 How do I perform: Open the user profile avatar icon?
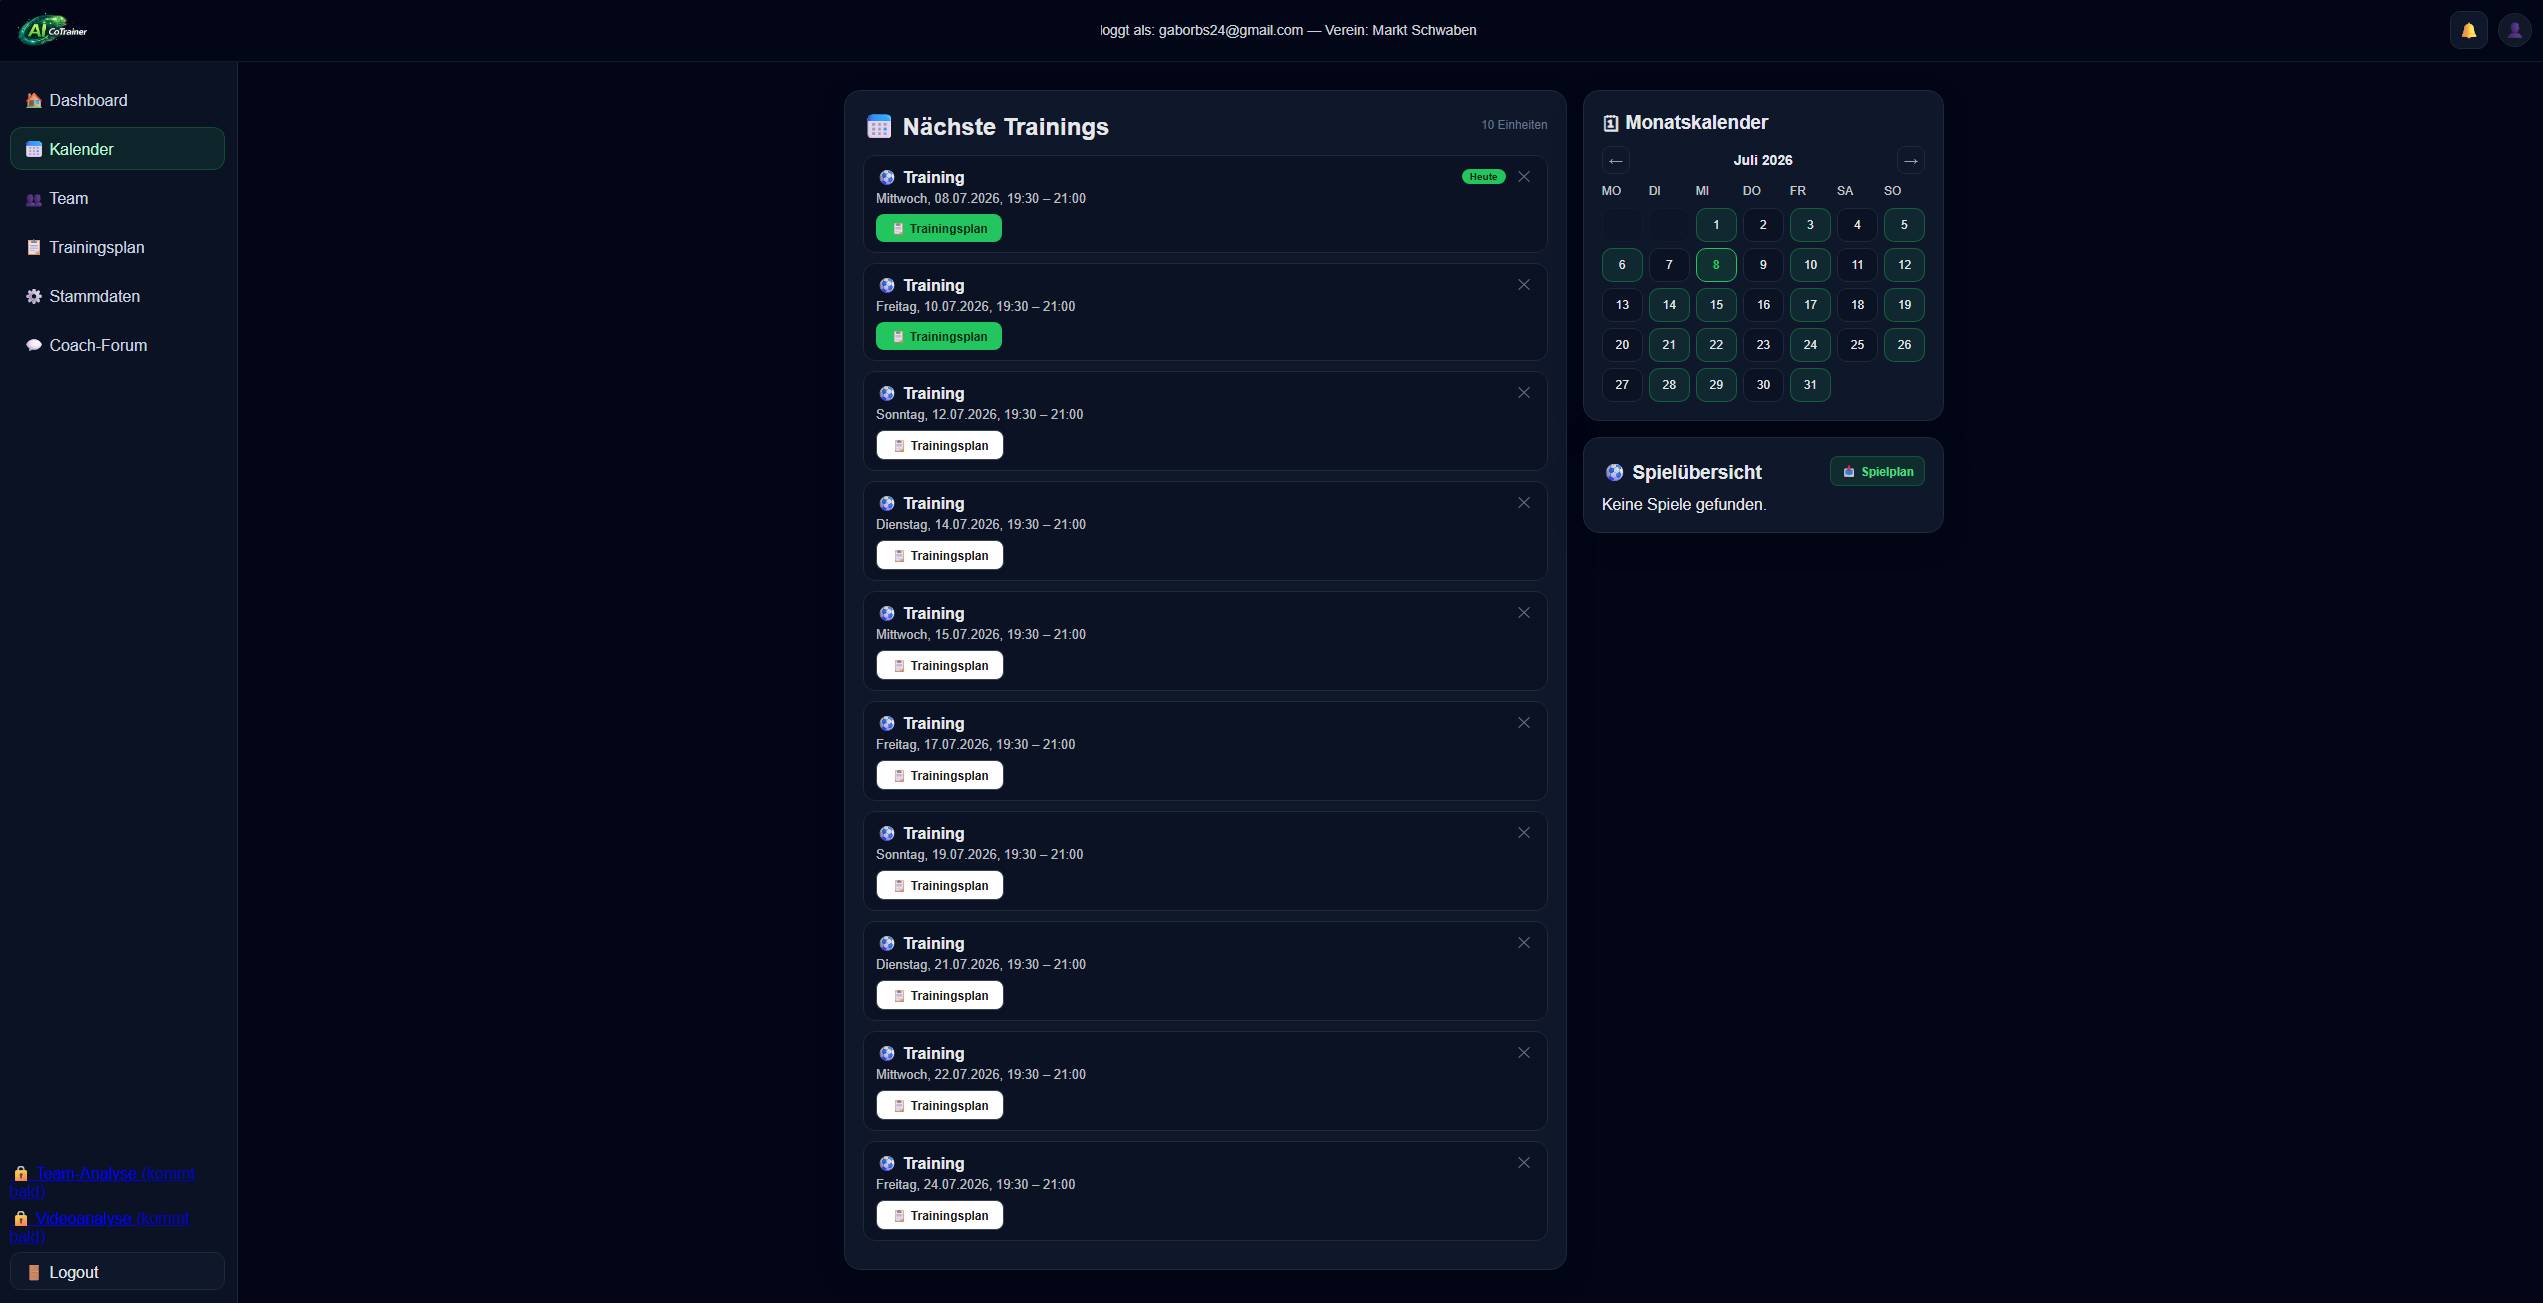click(x=2514, y=30)
